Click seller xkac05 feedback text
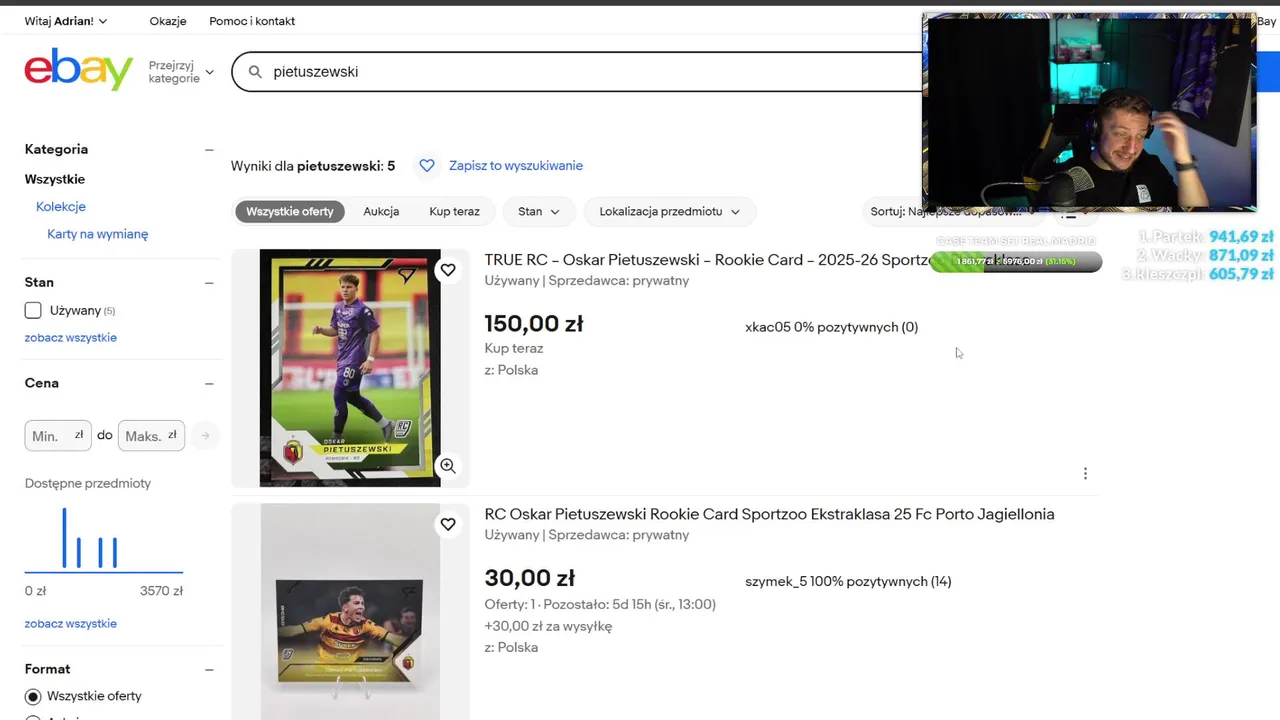 [x=832, y=327]
